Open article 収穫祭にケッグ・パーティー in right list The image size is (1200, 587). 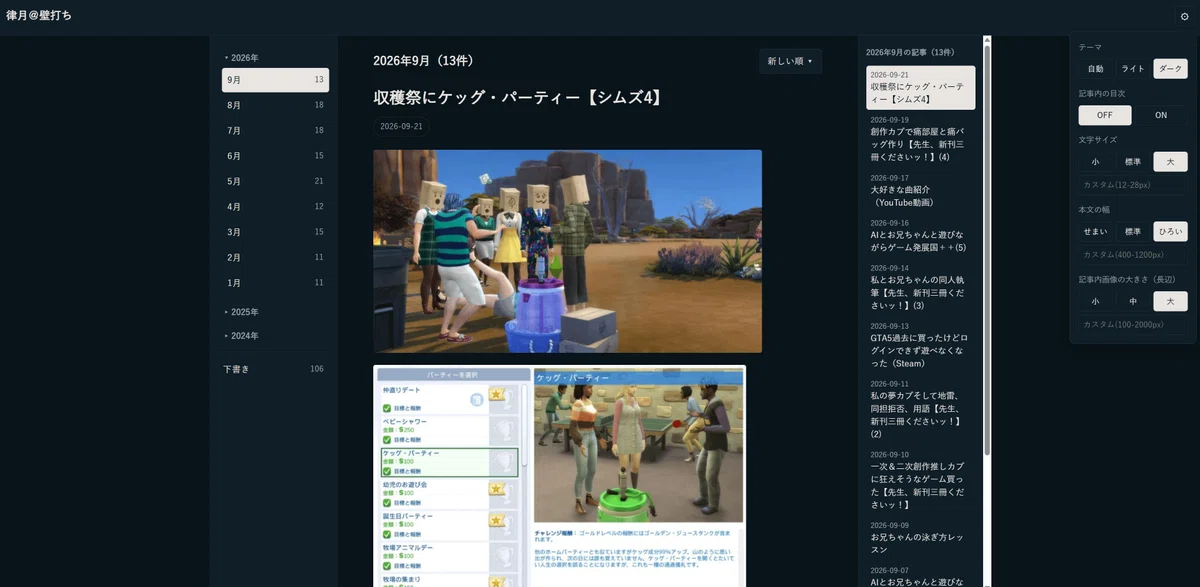(920, 87)
